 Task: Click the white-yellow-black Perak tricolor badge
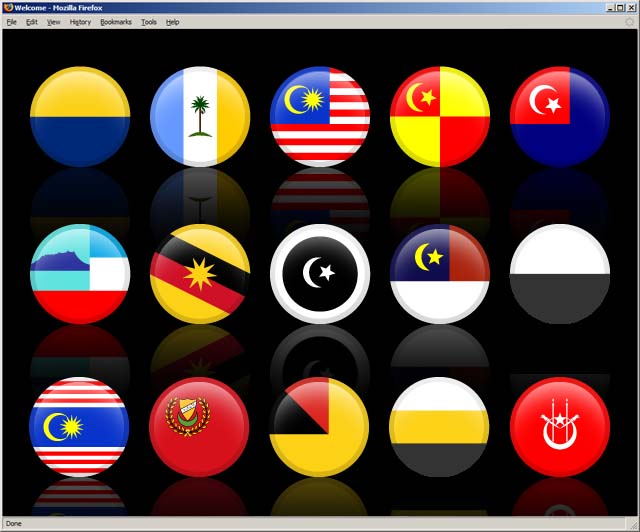point(439,427)
